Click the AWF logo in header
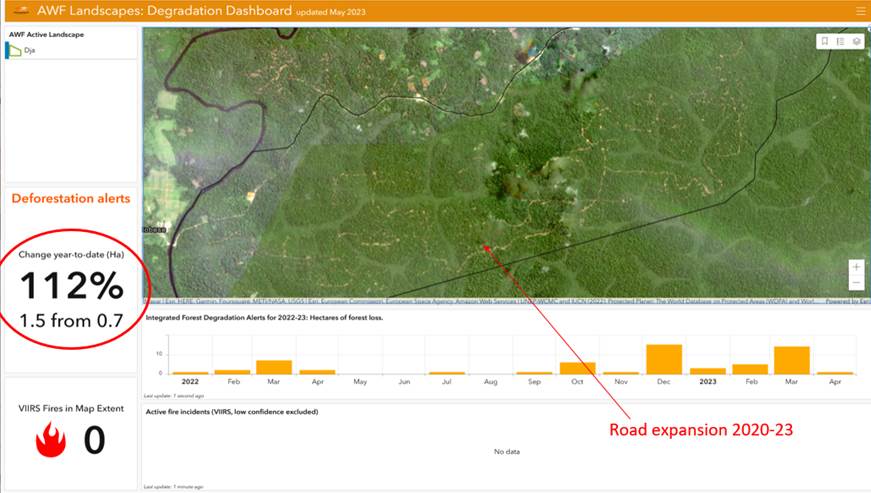This screenshot has width=871, height=493. (21, 11)
